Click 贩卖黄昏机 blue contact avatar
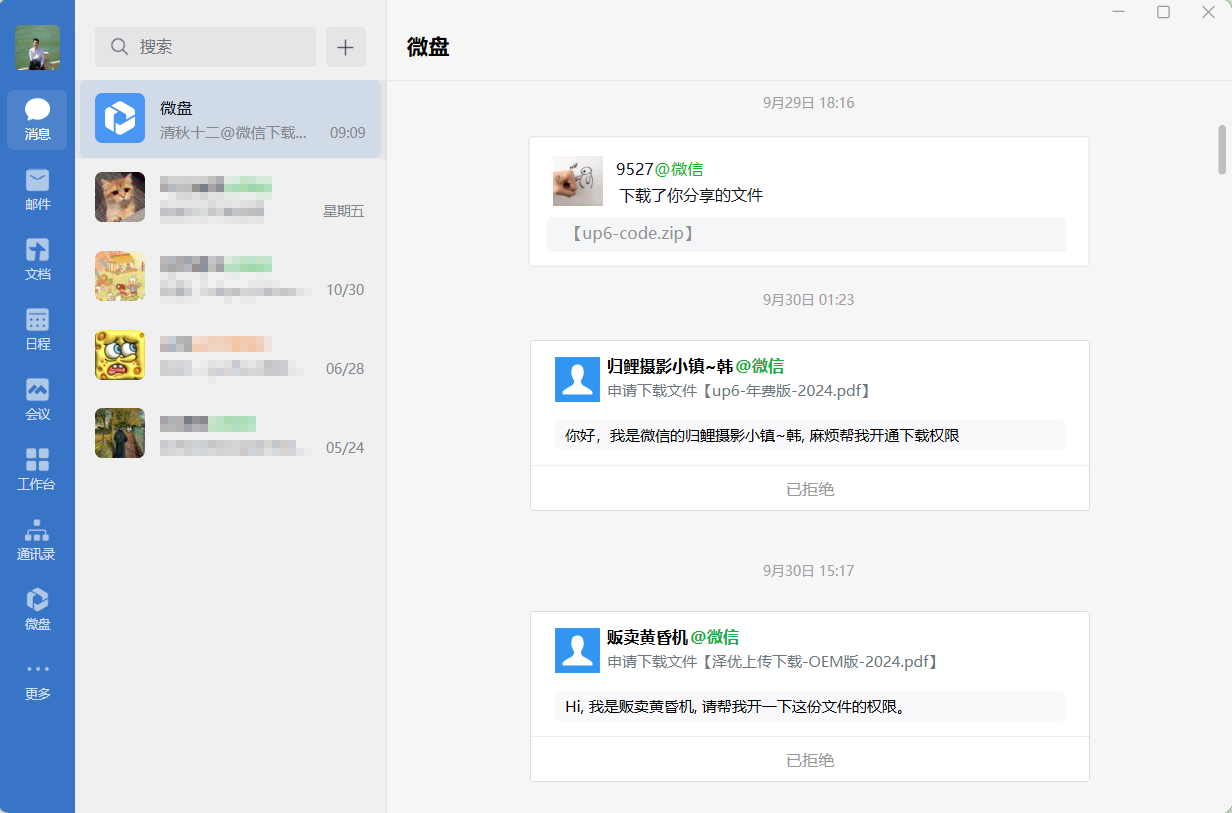The width and height of the screenshot is (1232, 813). click(x=577, y=650)
